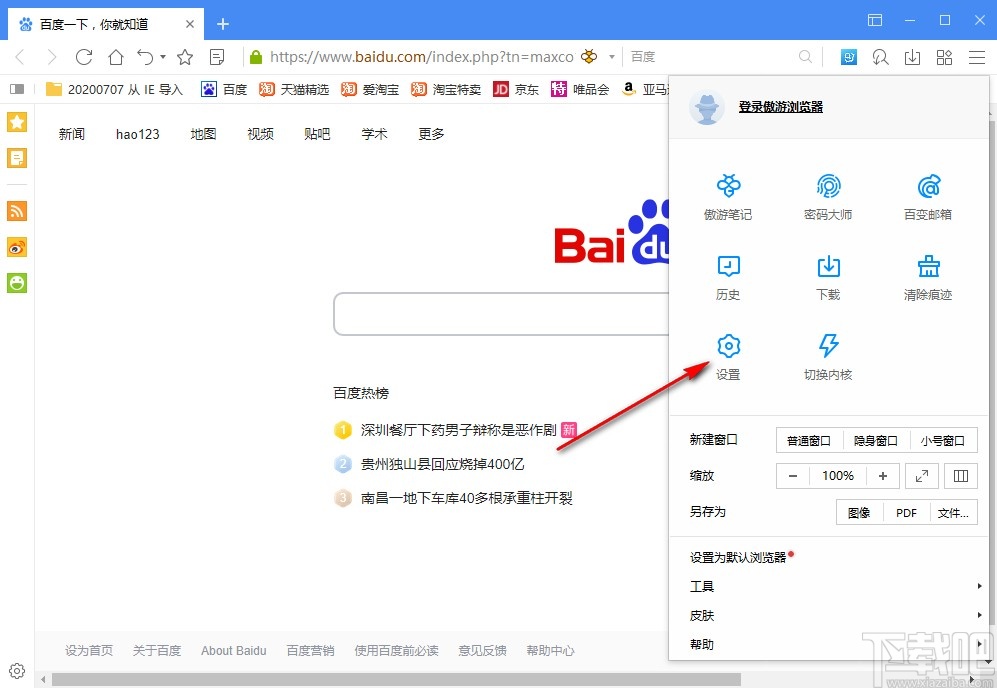Decrease zoom with minus button
This screenshot has width=997, height=688.
tap(793, 476)
